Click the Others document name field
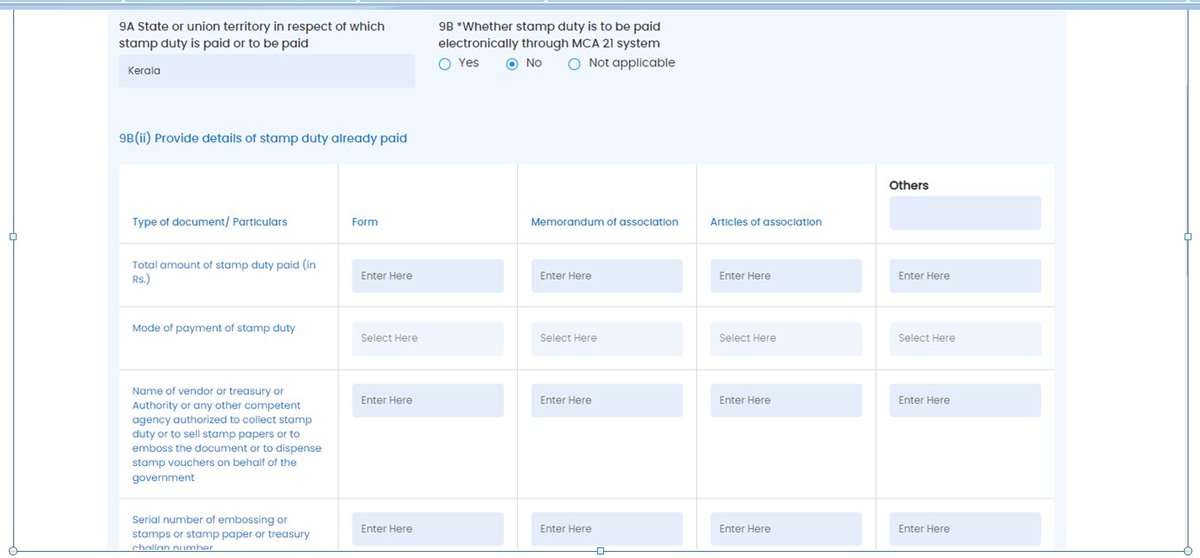The height and width of the screenshot is (558, 1200). [x=965, y=213]
